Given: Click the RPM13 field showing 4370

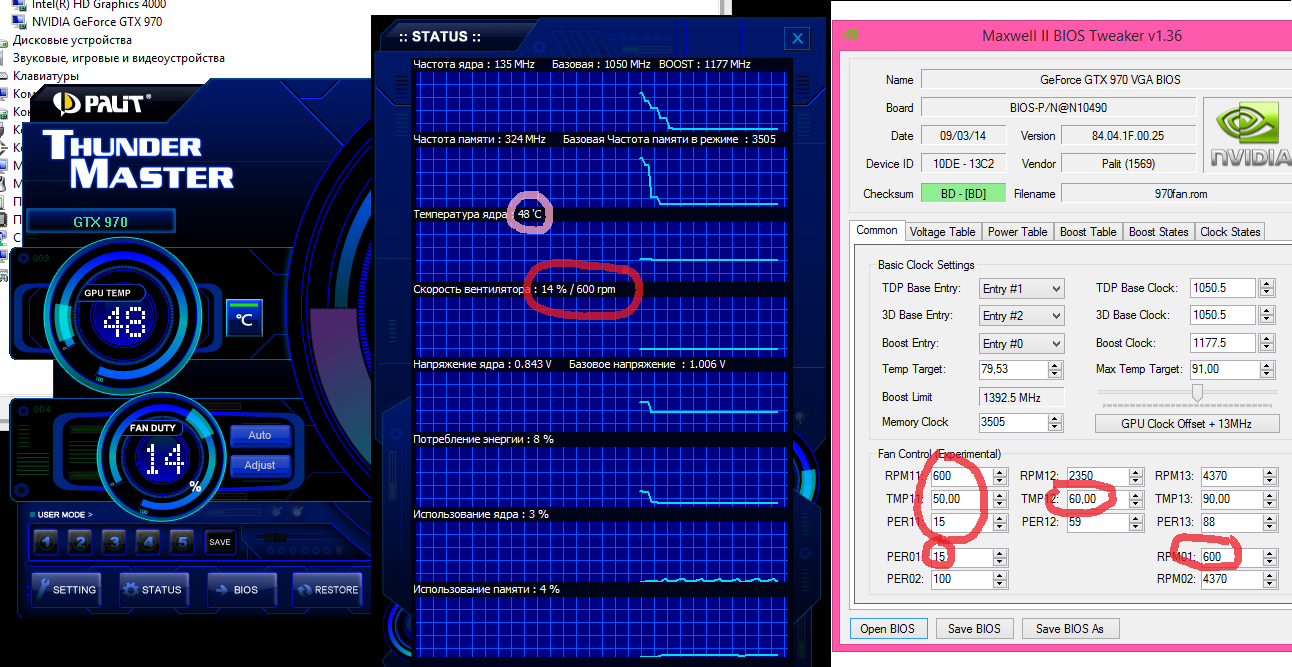Looking at the screenshot, I should [x=1232, y=476].
